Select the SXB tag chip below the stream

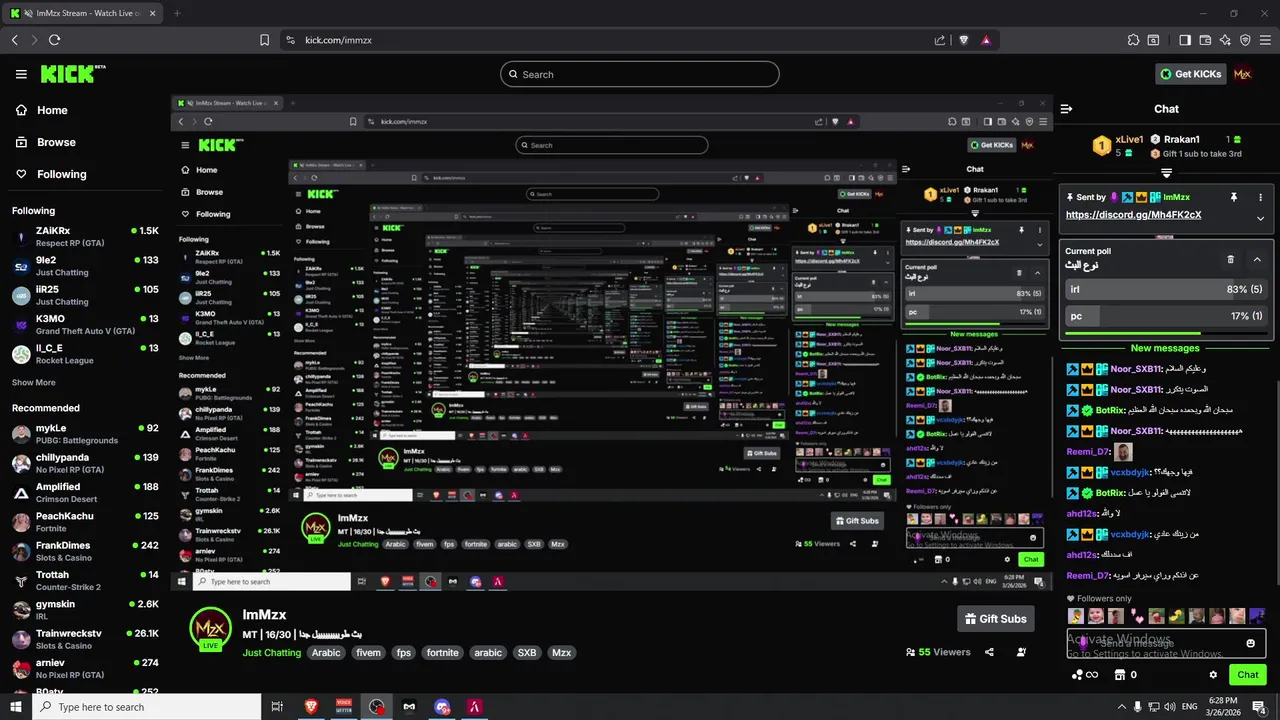(526, 653)
